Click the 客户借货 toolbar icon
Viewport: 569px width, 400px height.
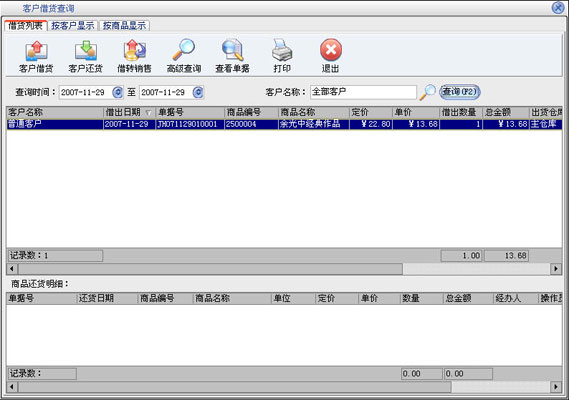[36, 51]
